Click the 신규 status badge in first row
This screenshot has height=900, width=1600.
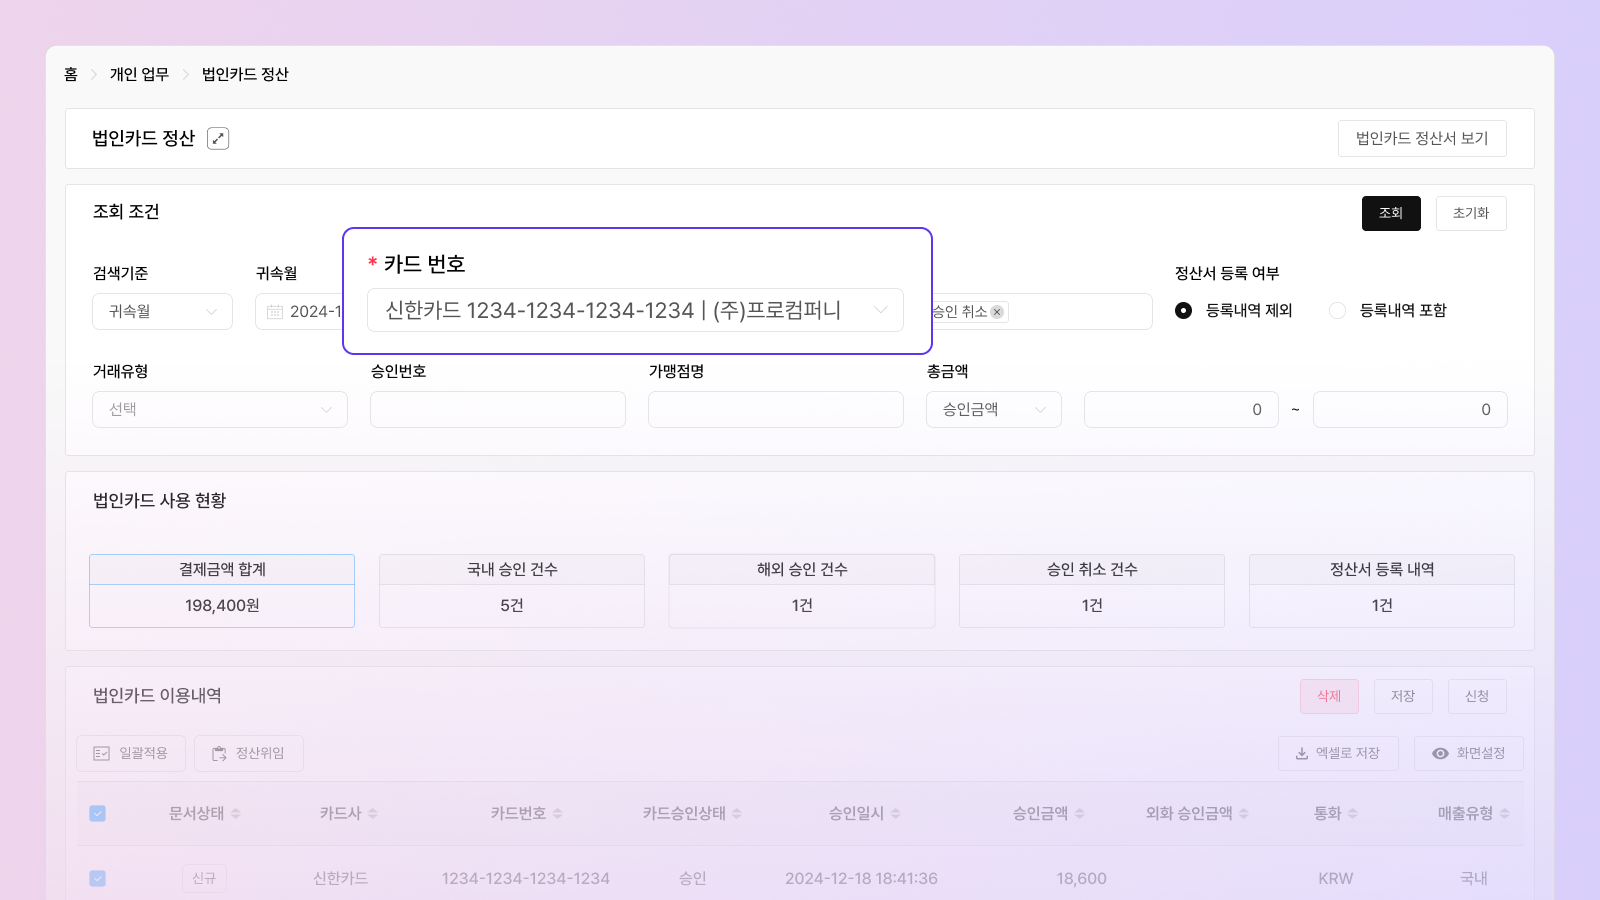(204, 879)
